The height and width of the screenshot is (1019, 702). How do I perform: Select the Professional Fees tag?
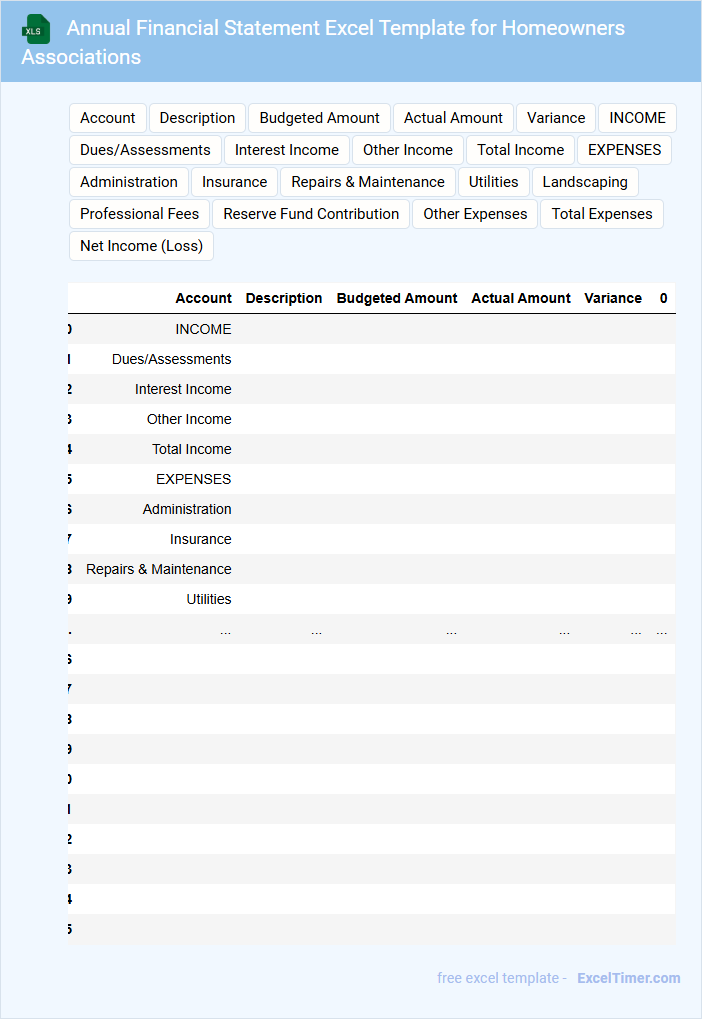pos(139,214)
